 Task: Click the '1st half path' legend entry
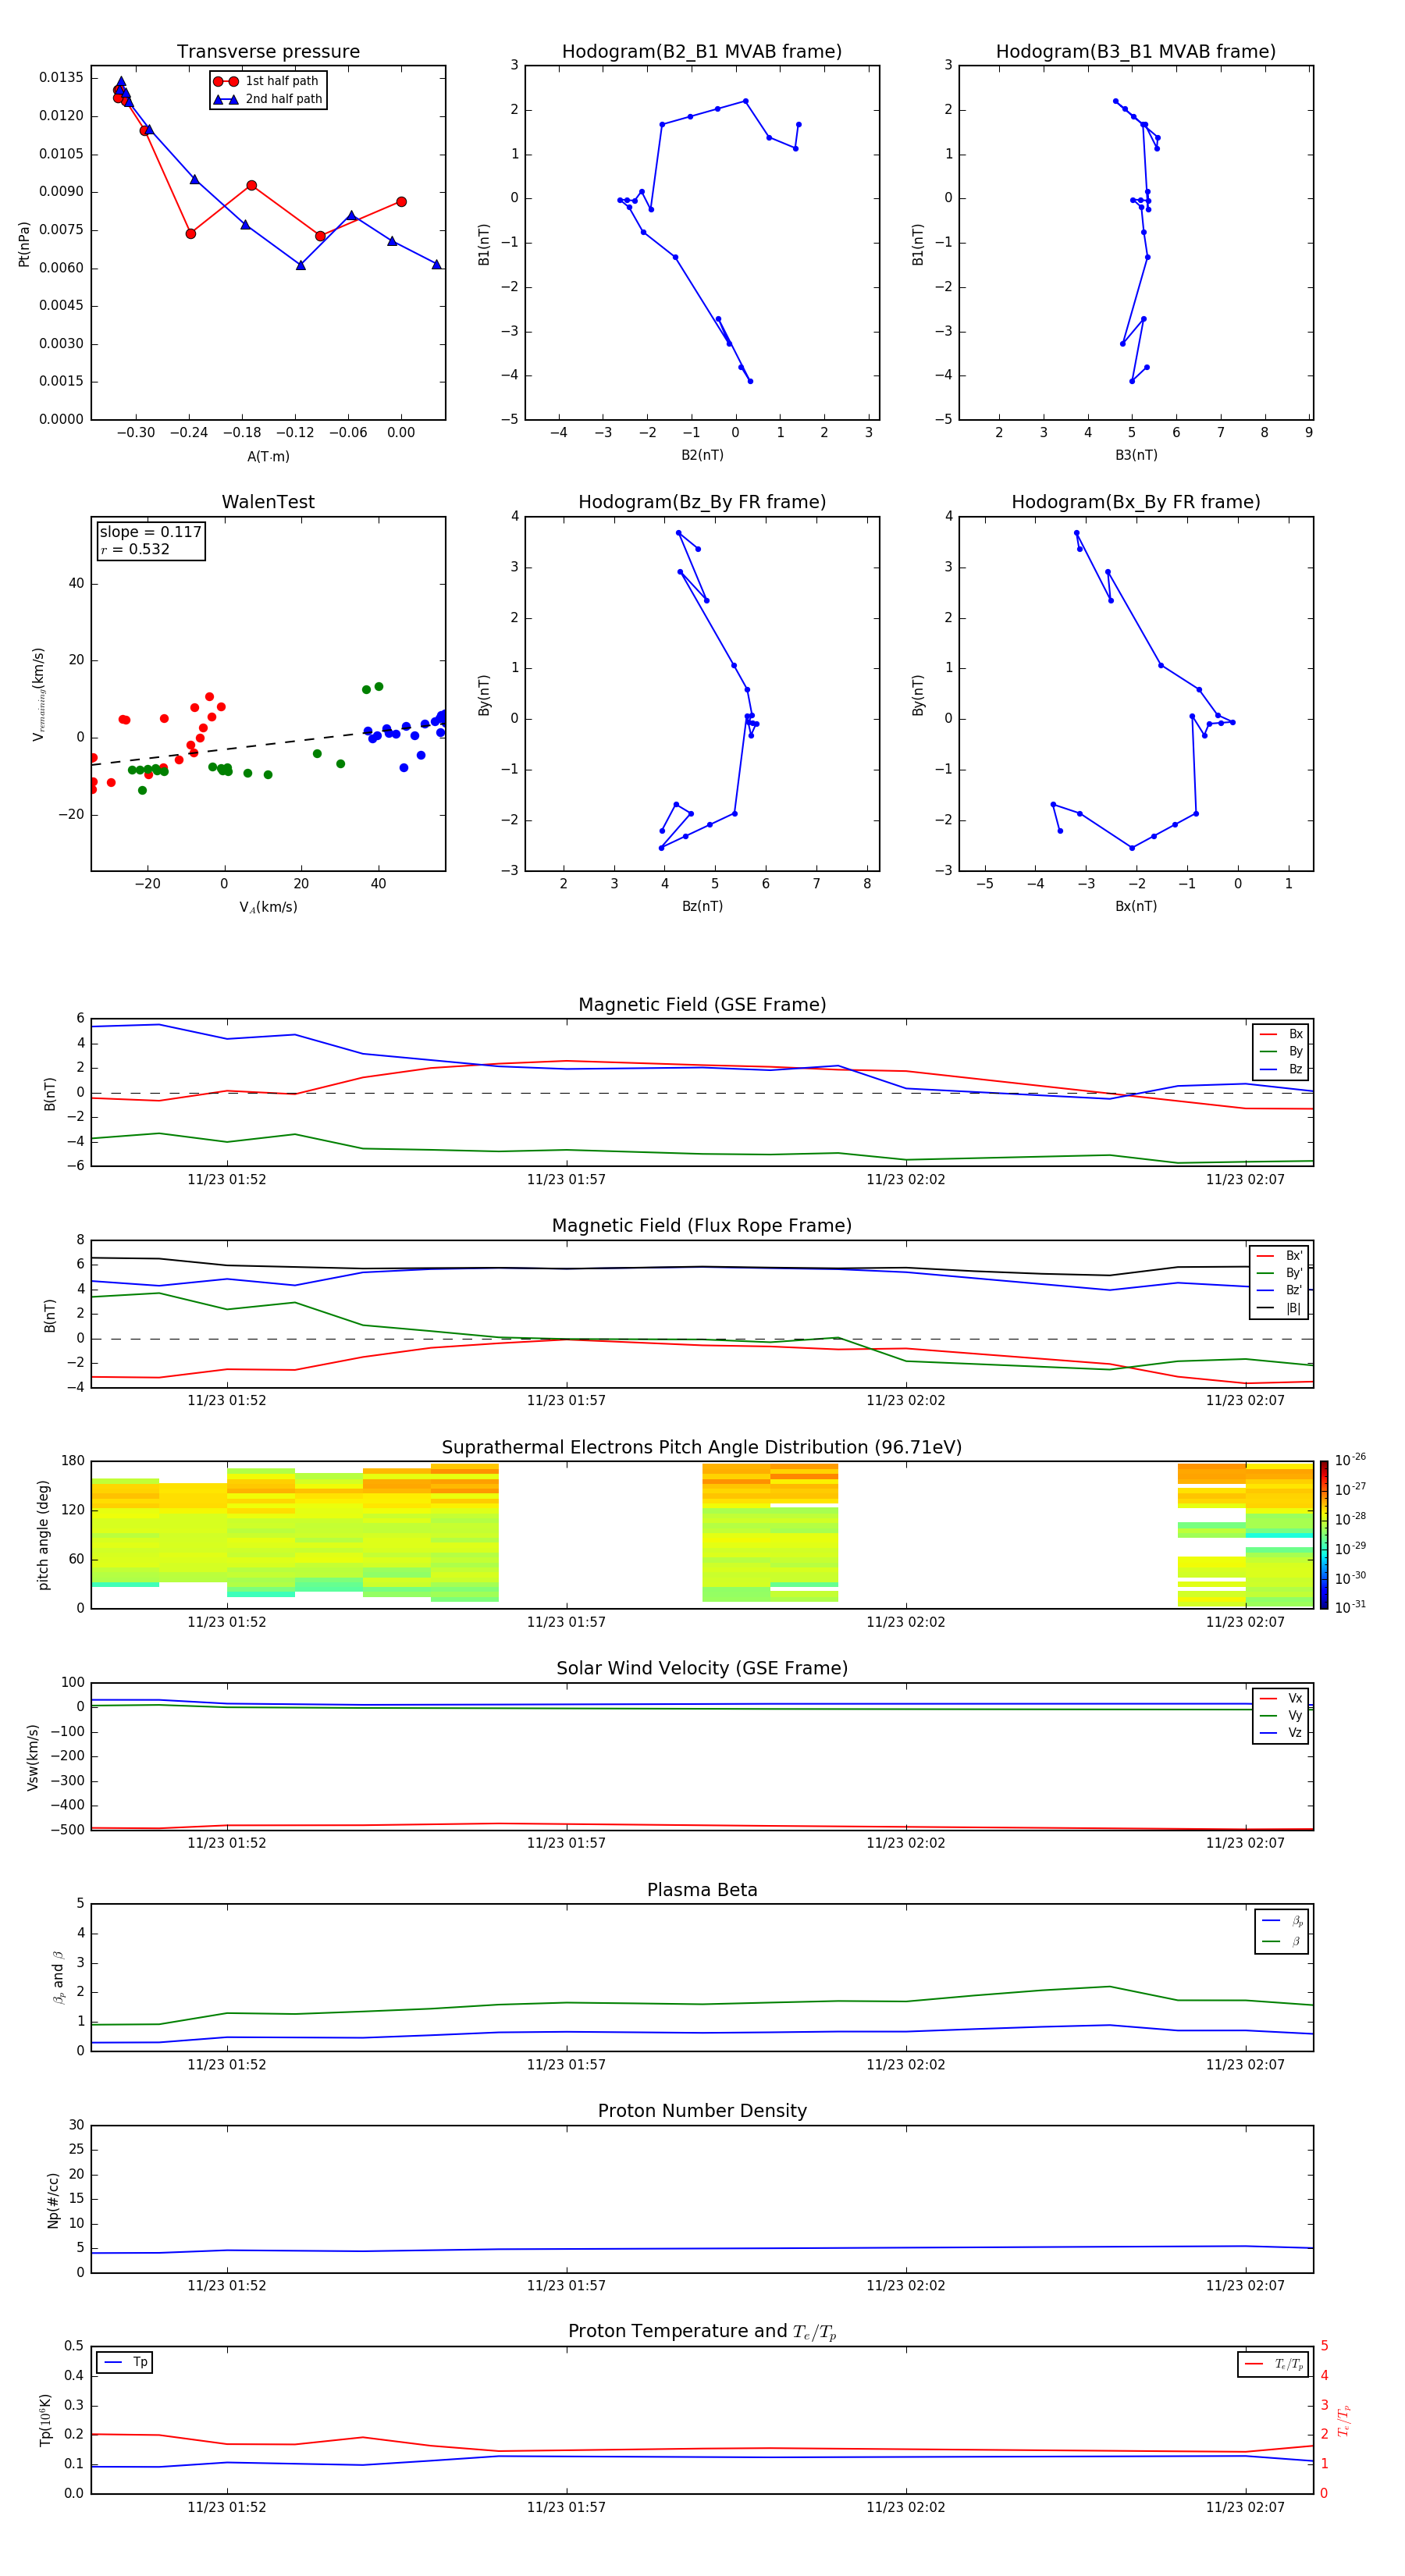point(266,81)
